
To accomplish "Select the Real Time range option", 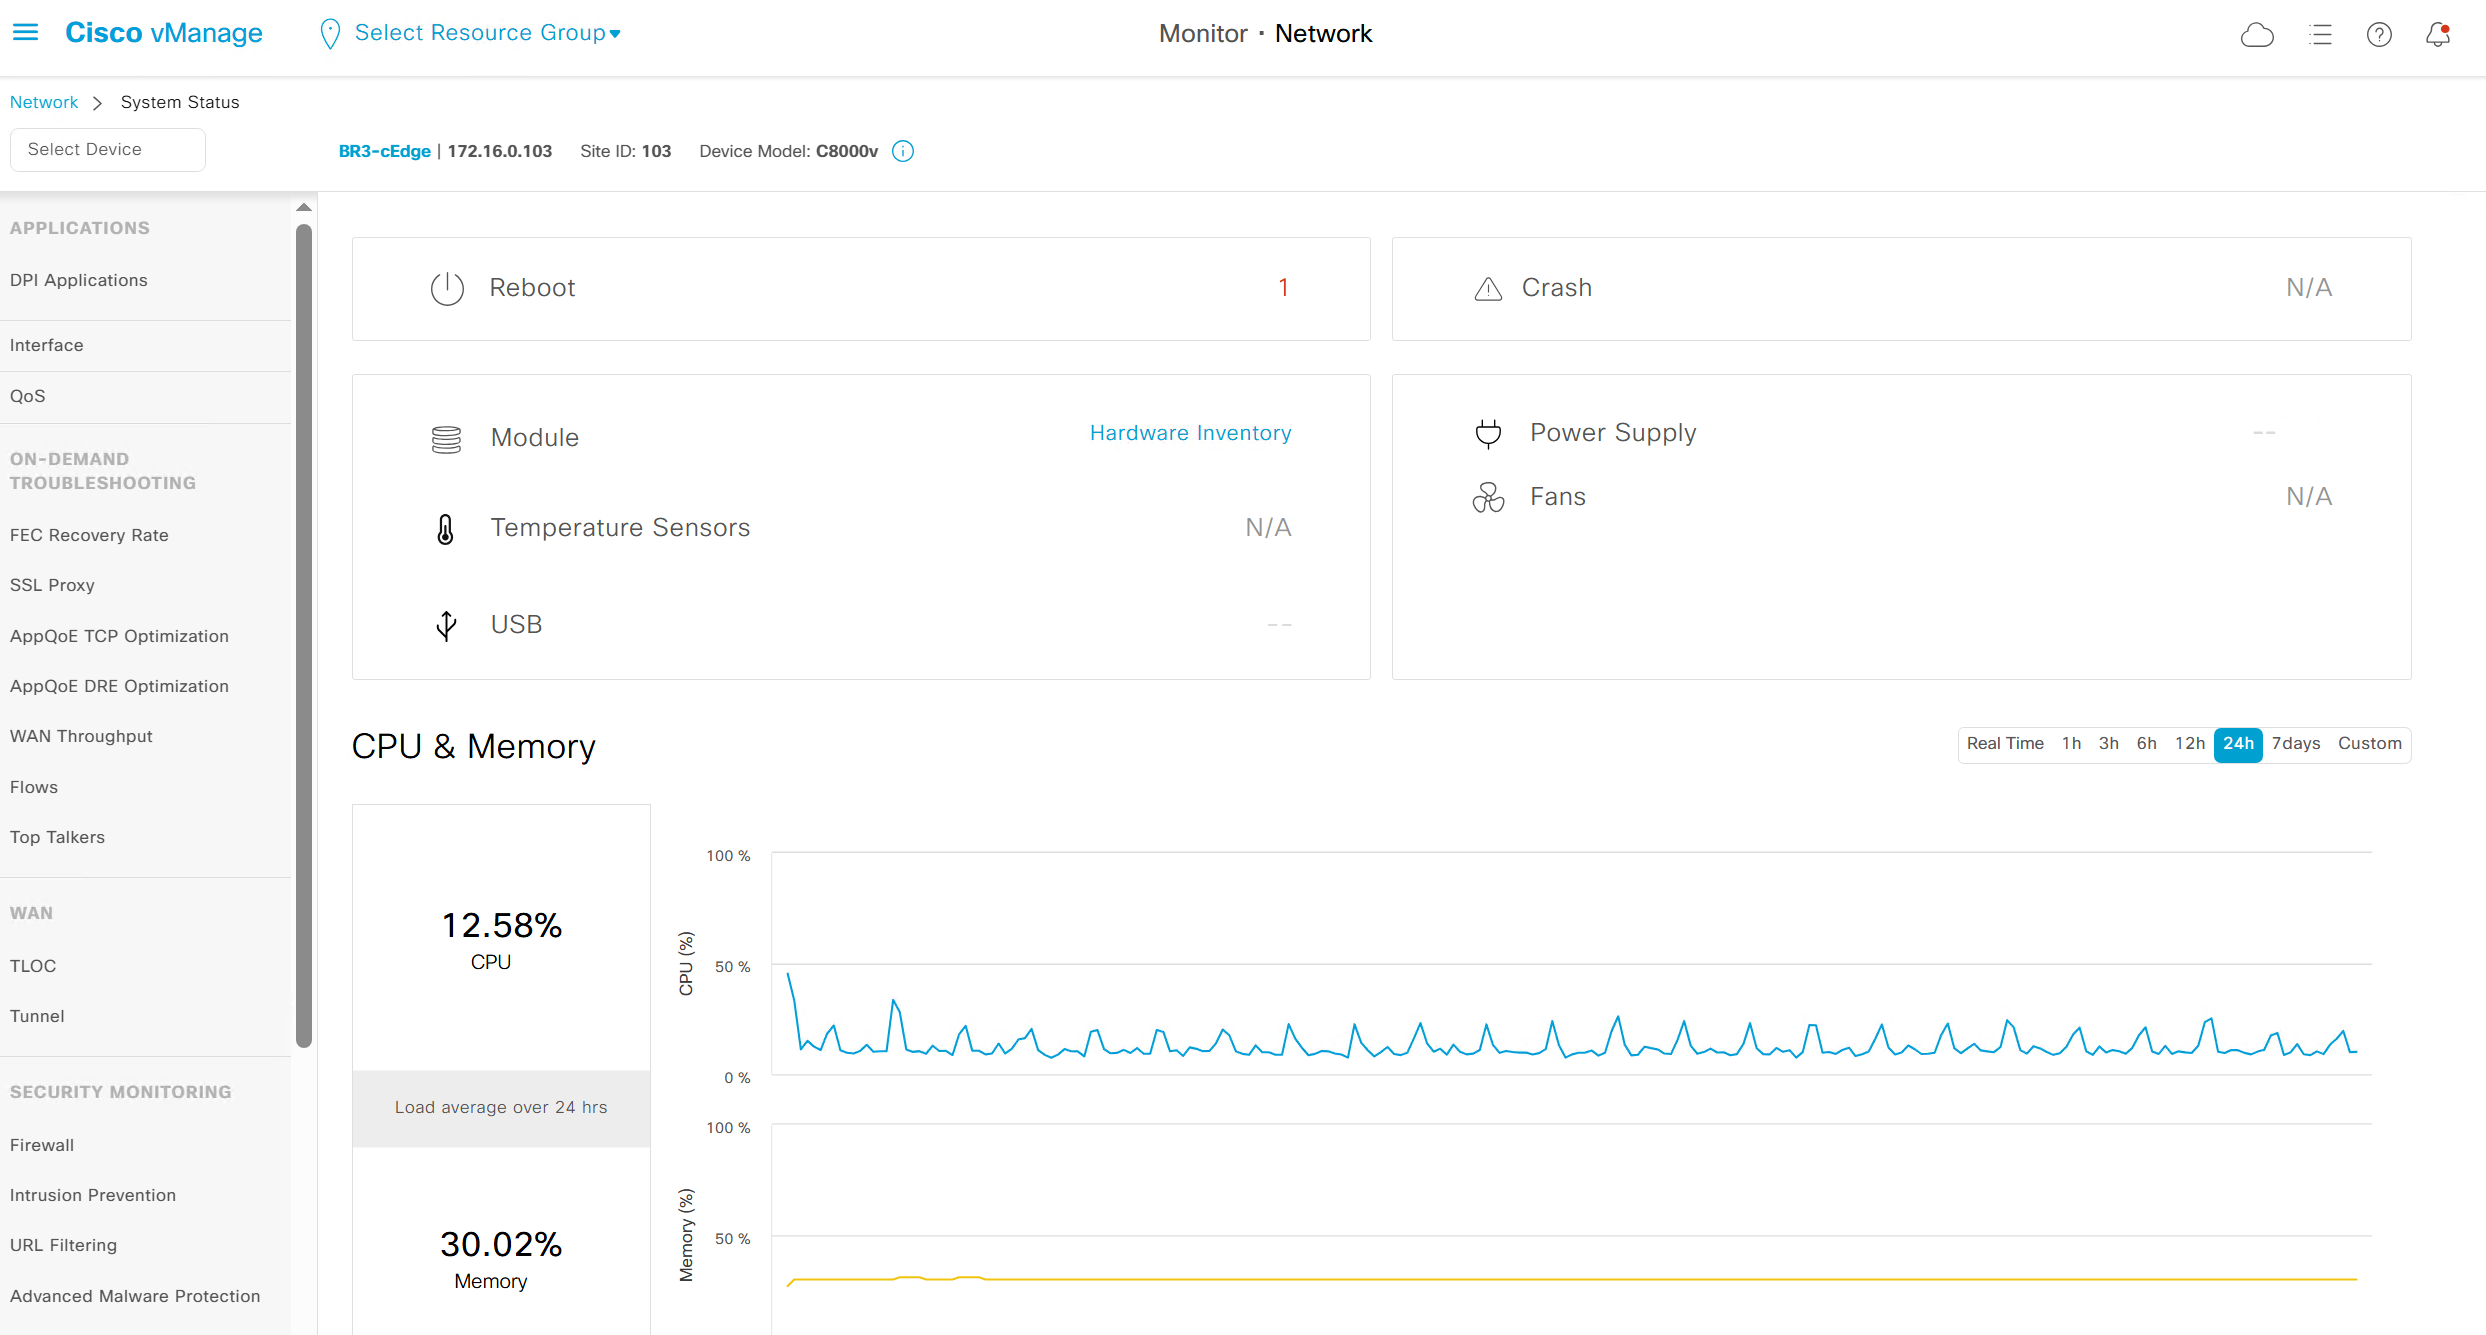I will click(x=2004, y=744).
